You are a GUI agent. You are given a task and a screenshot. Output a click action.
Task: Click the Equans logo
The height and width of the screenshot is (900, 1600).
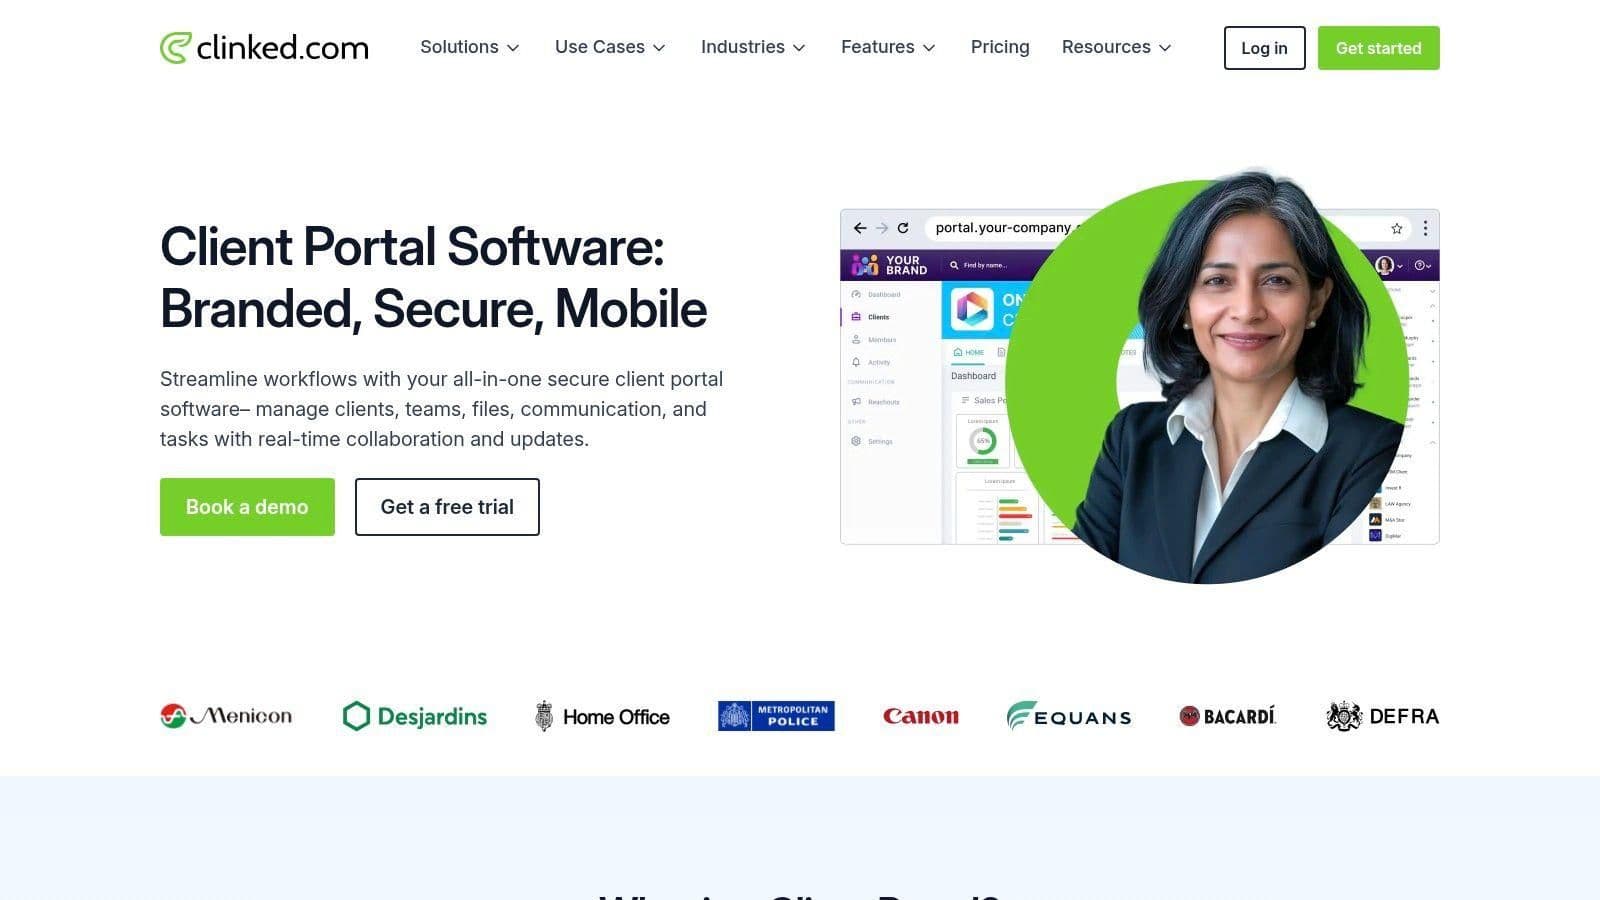click(x=1069, y=716)
